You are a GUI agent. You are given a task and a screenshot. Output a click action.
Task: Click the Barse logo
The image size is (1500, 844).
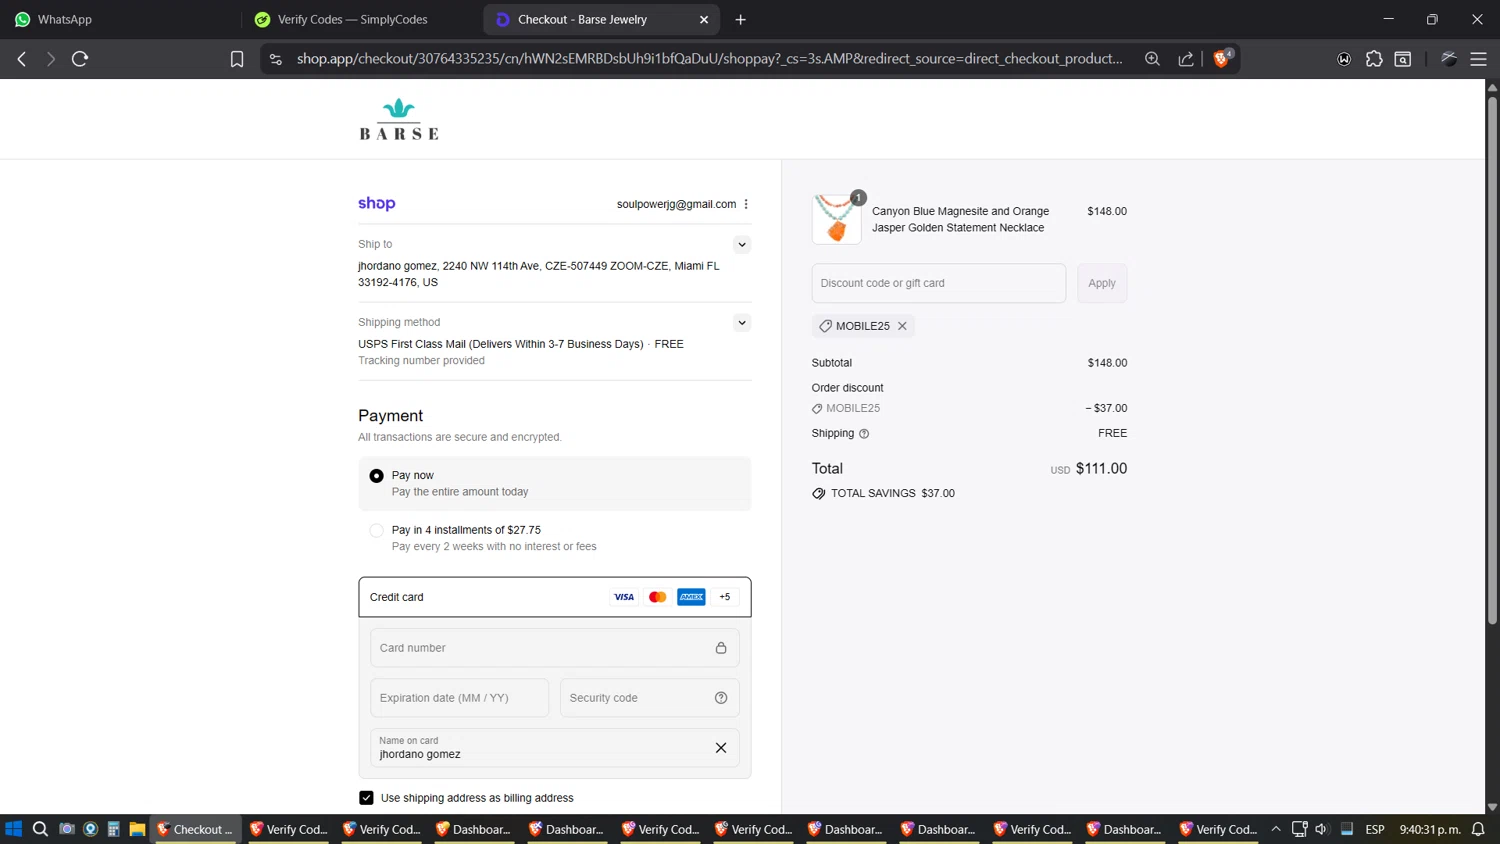coord(399,119)
